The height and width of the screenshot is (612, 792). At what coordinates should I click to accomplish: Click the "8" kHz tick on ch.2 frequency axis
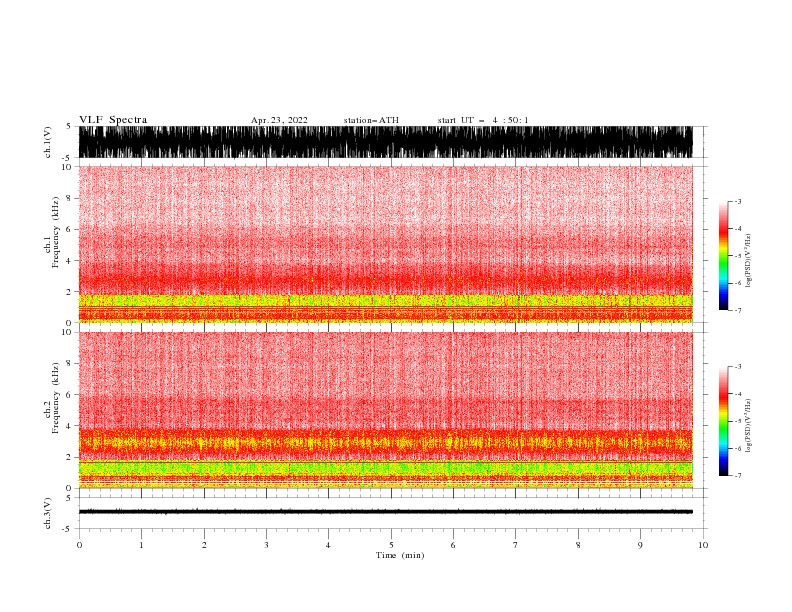[x=69, y=364]
